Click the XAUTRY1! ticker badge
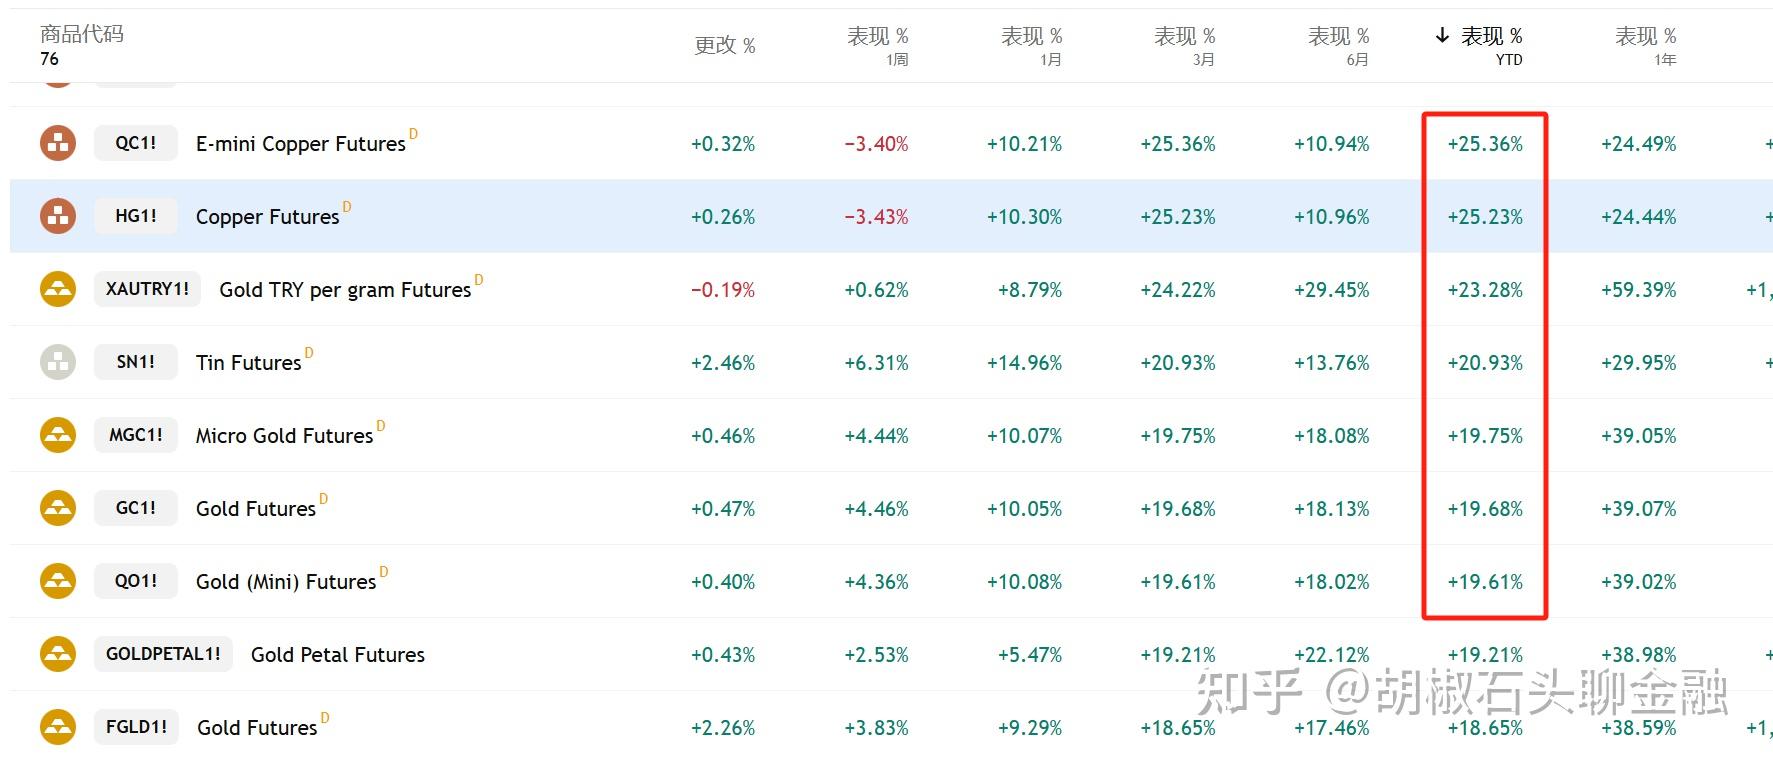Image resolution: width=1773 pixels, height=763 pixels. 147,288
